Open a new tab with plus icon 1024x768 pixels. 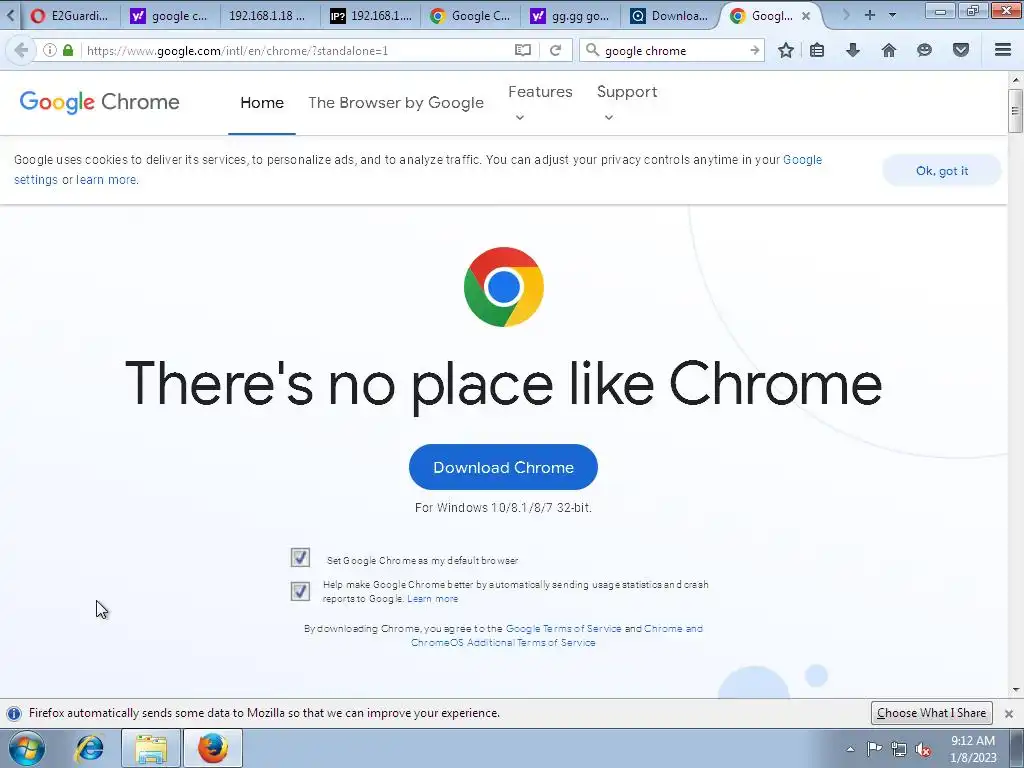pyautogui.click(x=869, y=15)
